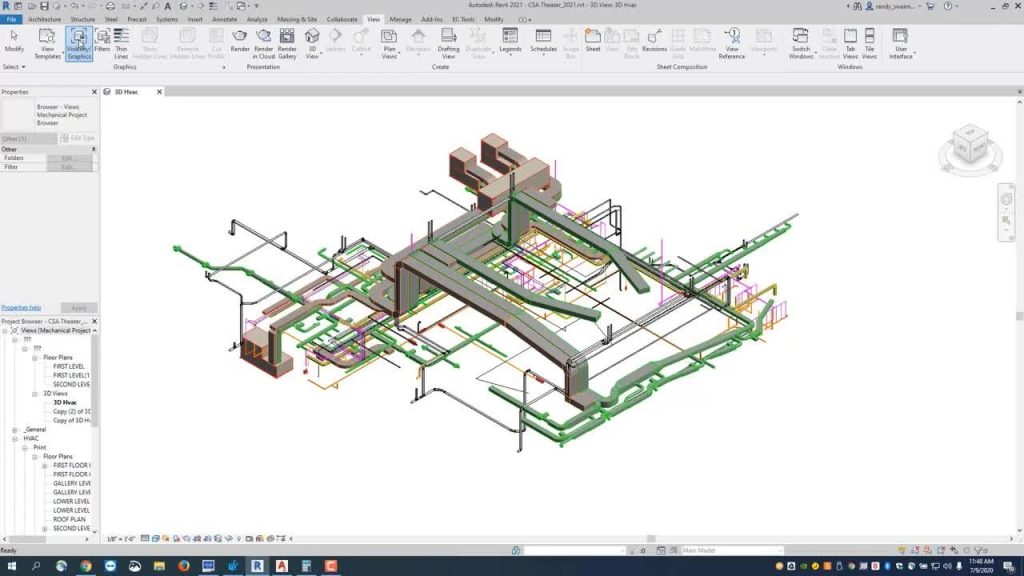Select FIRST LEVEL under the top Floor Plans
1024x576 pixels.
coord(69,367)
